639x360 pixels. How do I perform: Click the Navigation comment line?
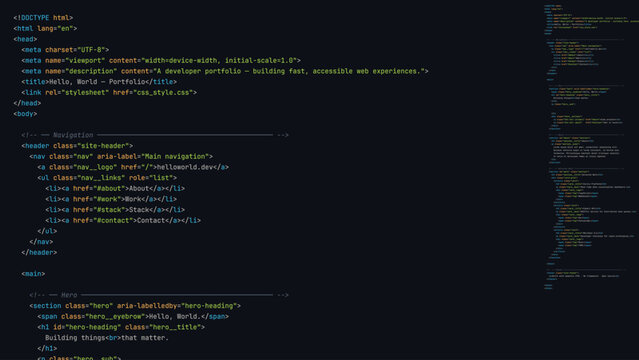coord(155,135)
